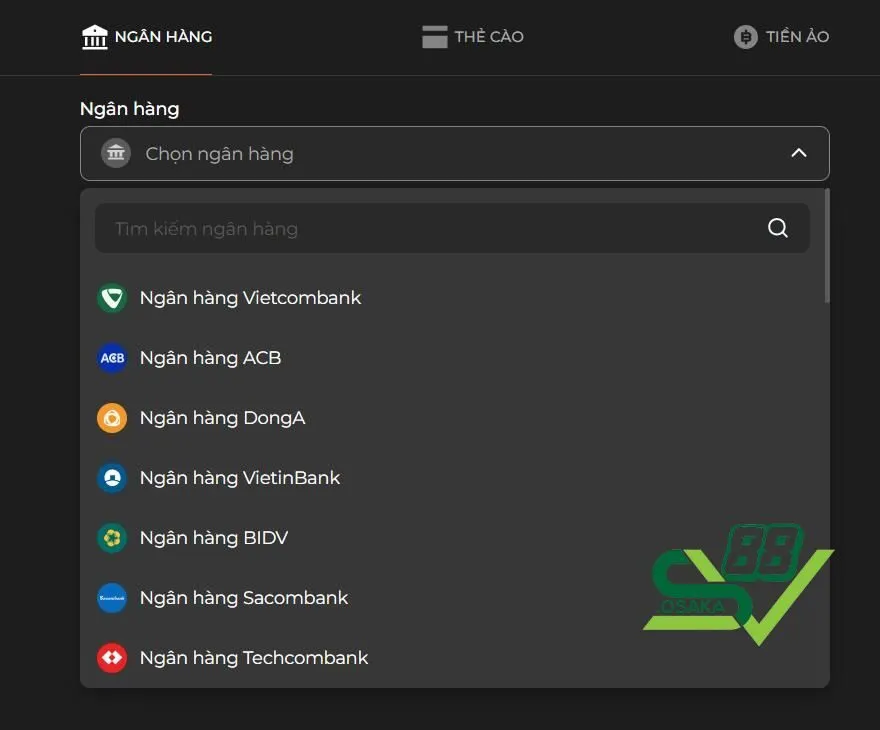Click the bank building icon beside Ngân Hàng
Viewport: 880px width, 730px height.
coord(94,37)
